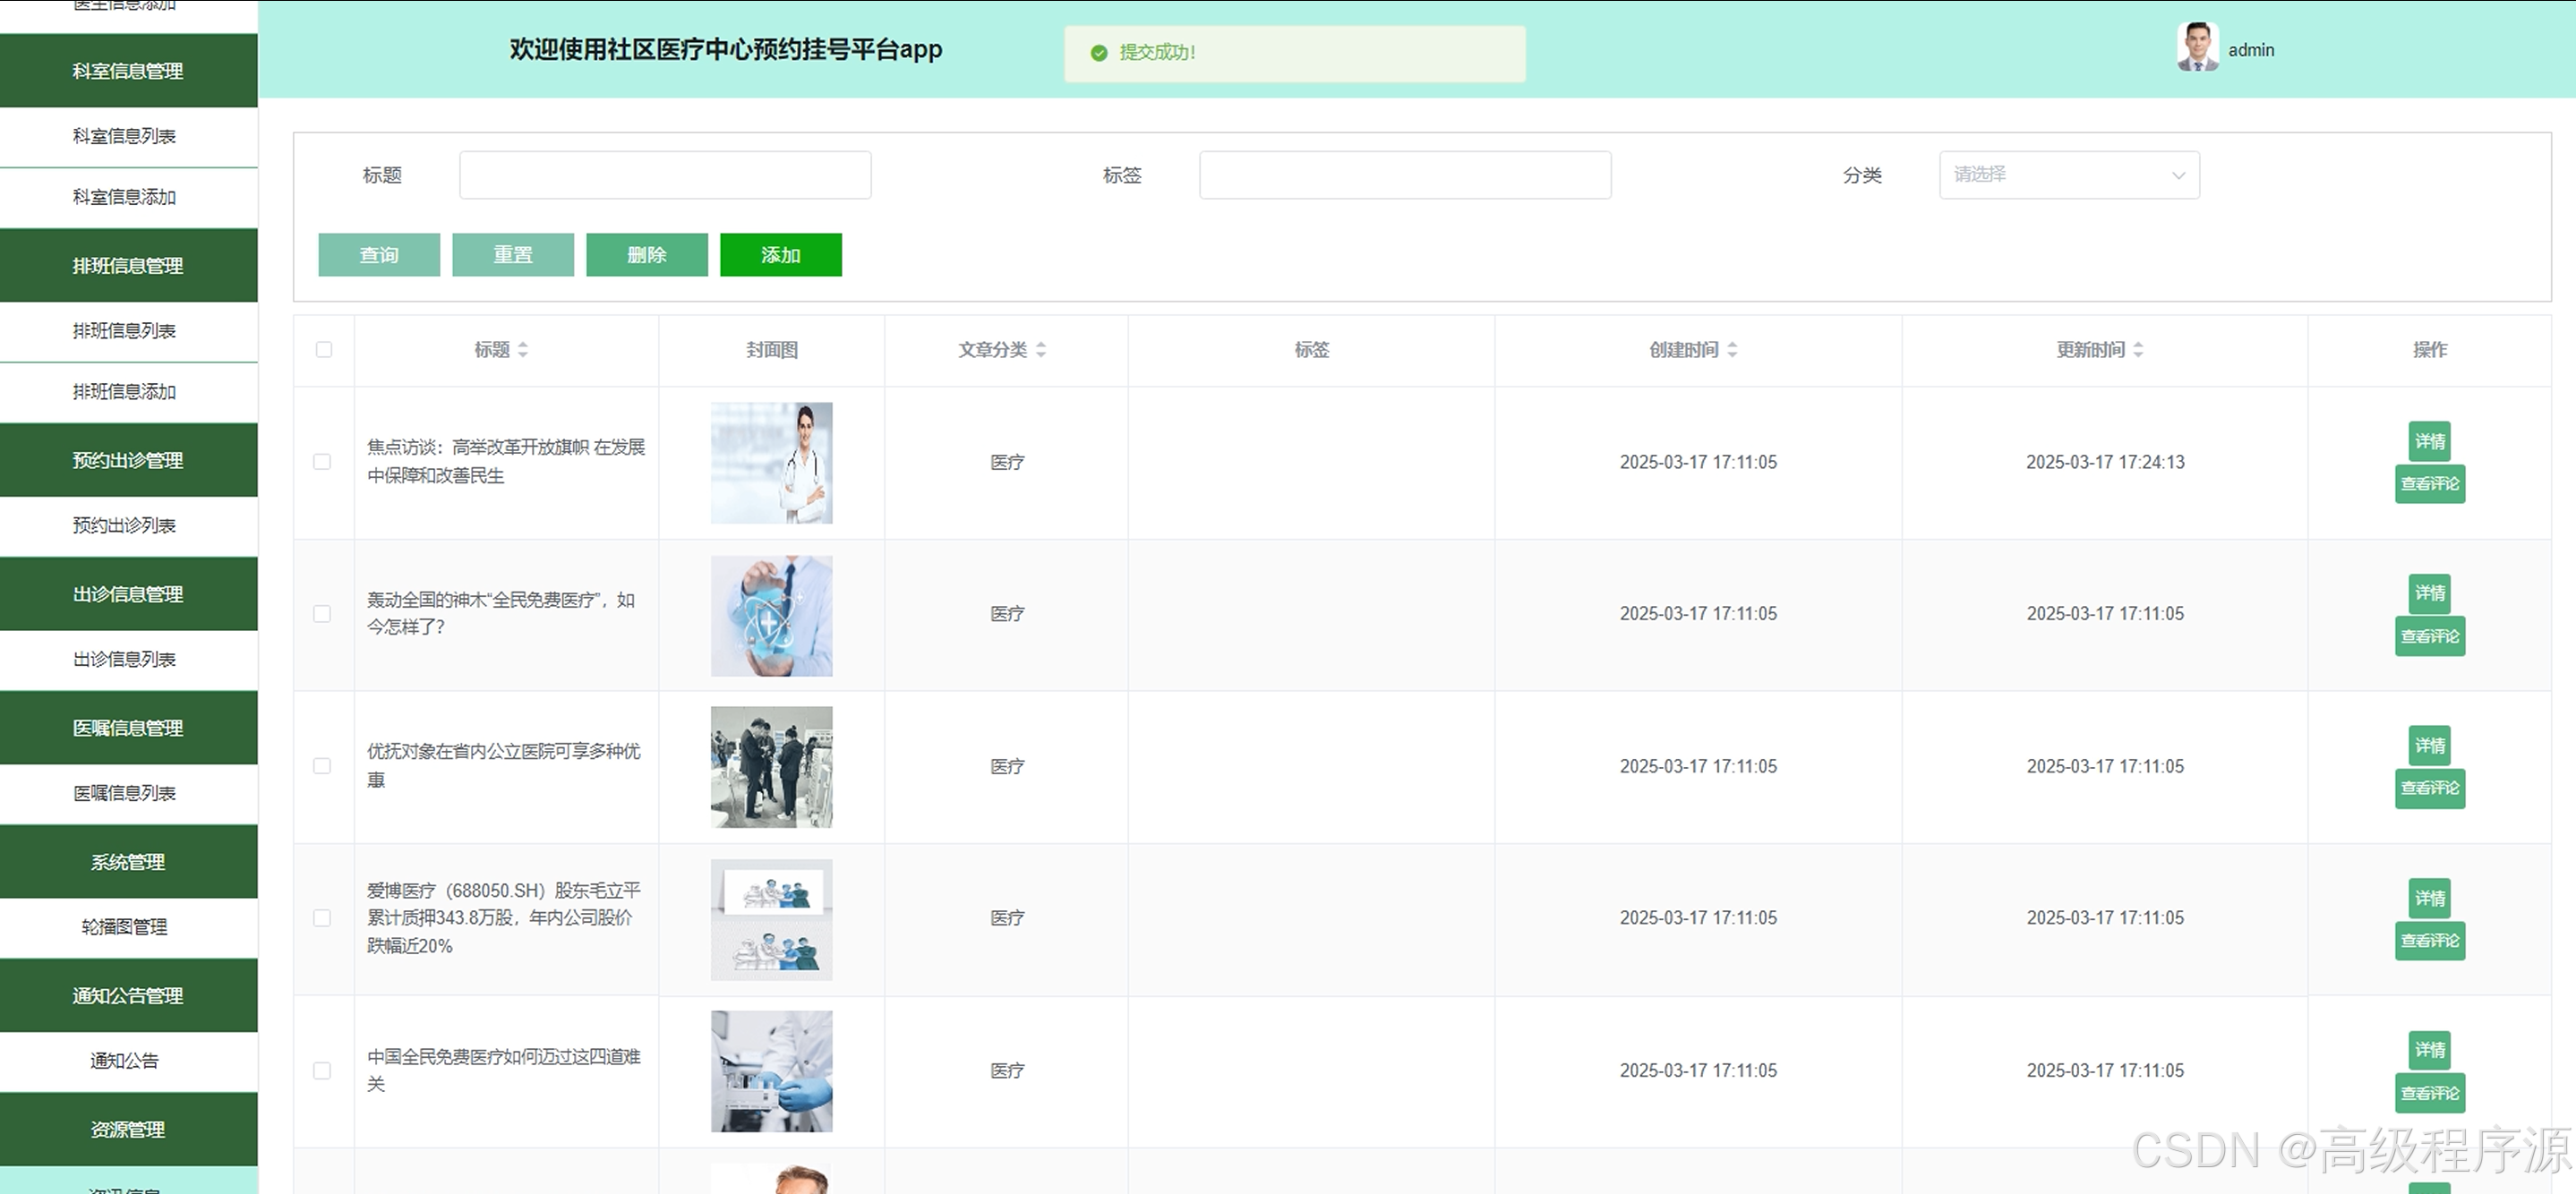Image resolution: width=2576 pixels, height=1194 pixels.
Task: Open 轮播图管理 in the sidebar
Action: pyautogui.click(x=125, y=927)
